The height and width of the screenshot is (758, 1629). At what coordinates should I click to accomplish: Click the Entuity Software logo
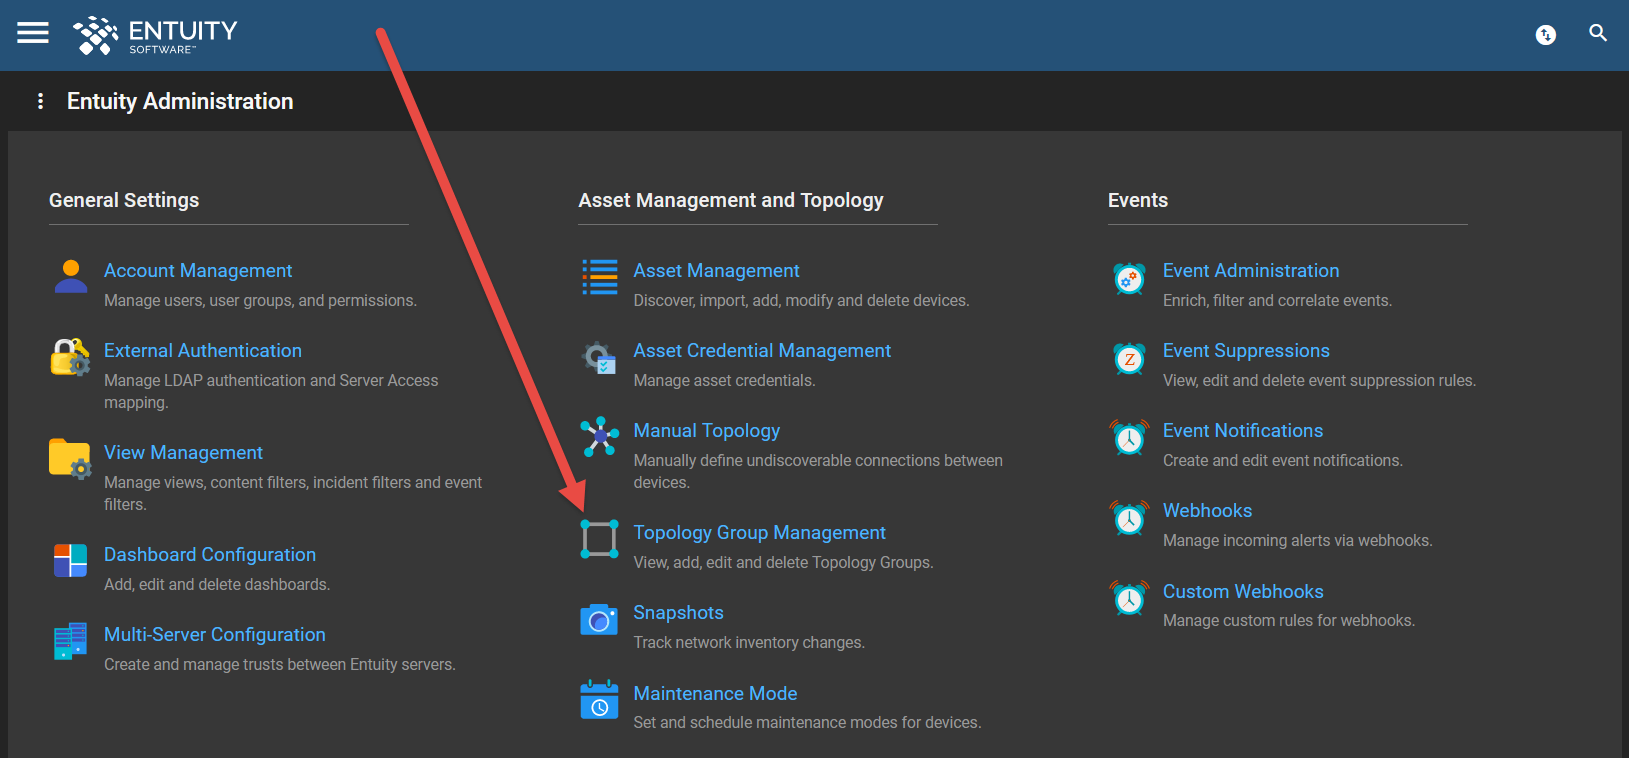pos(155,35)
